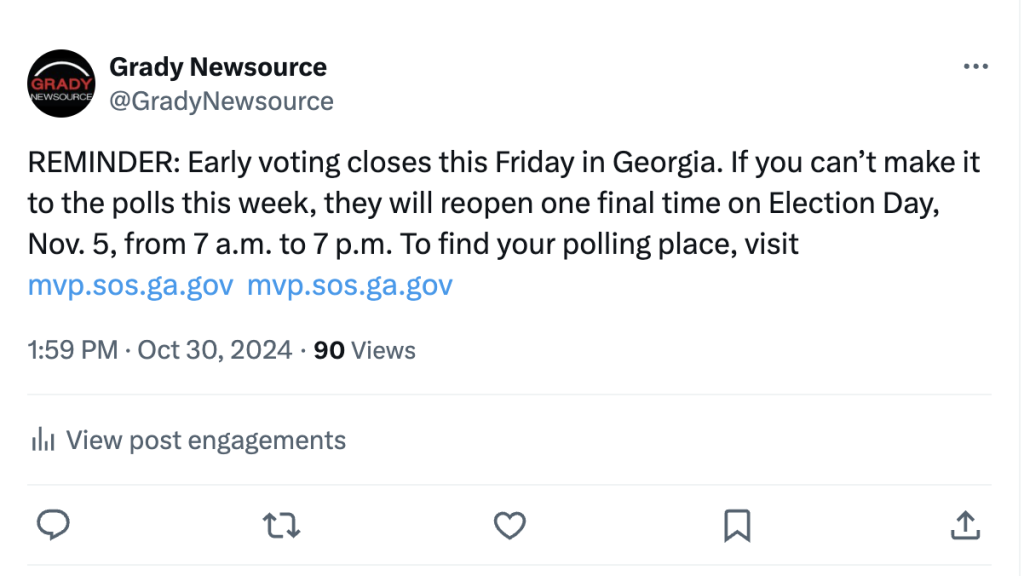The image size is (1024, 576).
Task: Visit the first mvp.sos.ga.gov link
Action: pyautogui.click(x=130, y=286)
